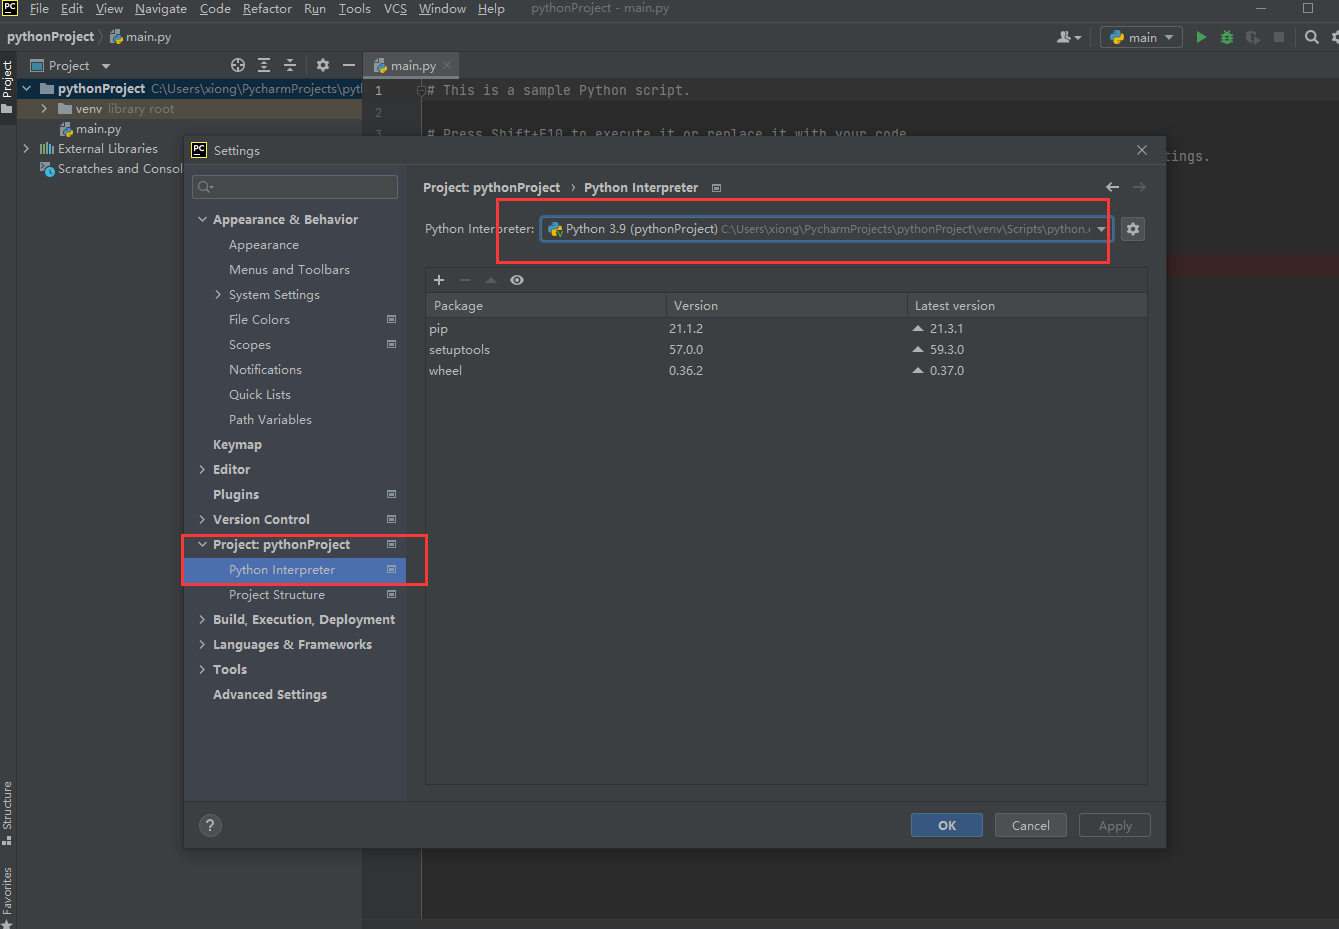
Task: Select the setuptools package row
Action: (786, 350)
